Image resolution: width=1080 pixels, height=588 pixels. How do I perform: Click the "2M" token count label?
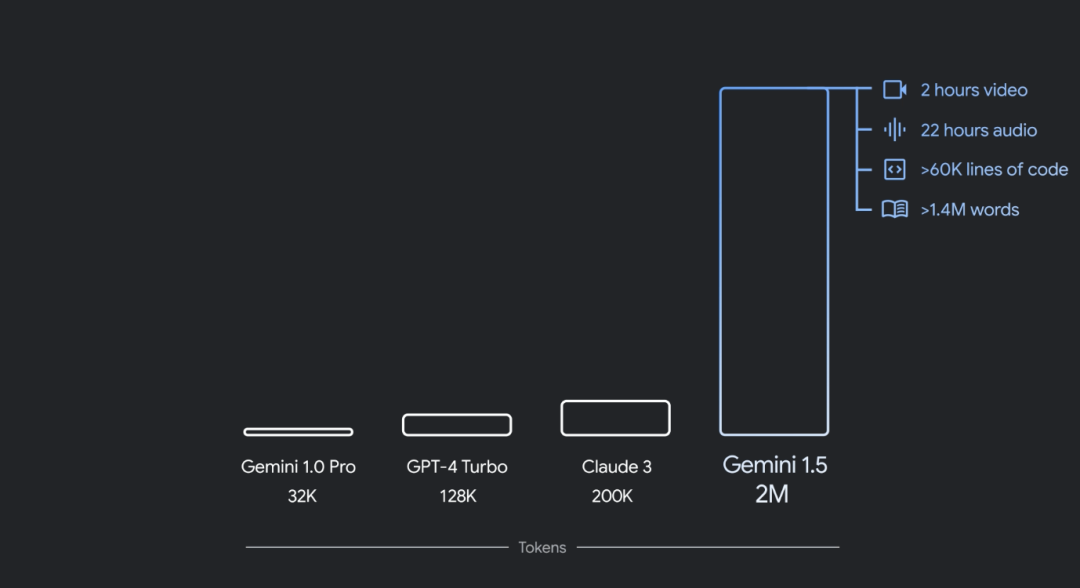point(772,494)
